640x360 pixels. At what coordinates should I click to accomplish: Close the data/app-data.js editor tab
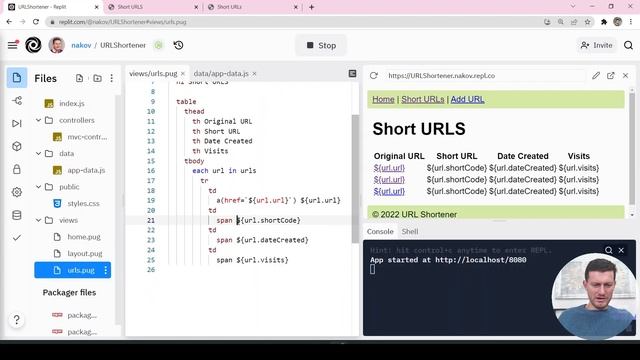tap(254, 73)
